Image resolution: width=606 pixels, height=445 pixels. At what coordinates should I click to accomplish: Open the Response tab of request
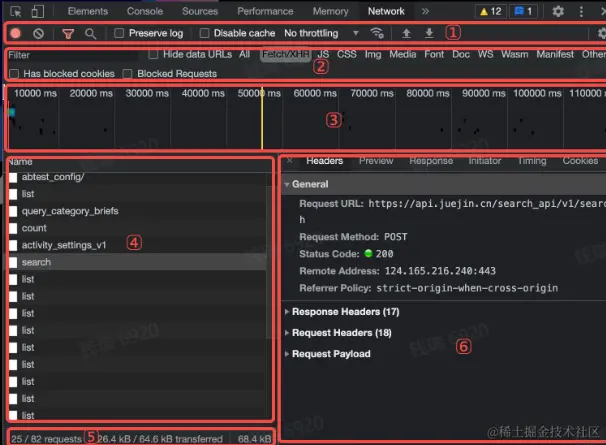pos(431,160)
